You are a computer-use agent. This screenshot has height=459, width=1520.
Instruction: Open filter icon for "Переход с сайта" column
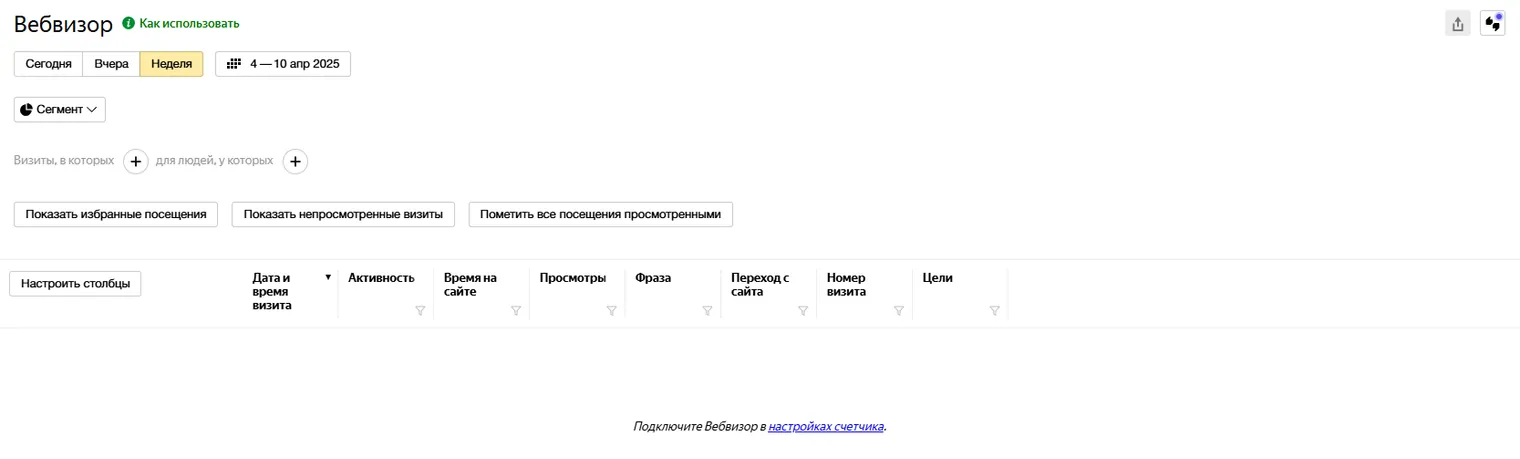(803, 311)
